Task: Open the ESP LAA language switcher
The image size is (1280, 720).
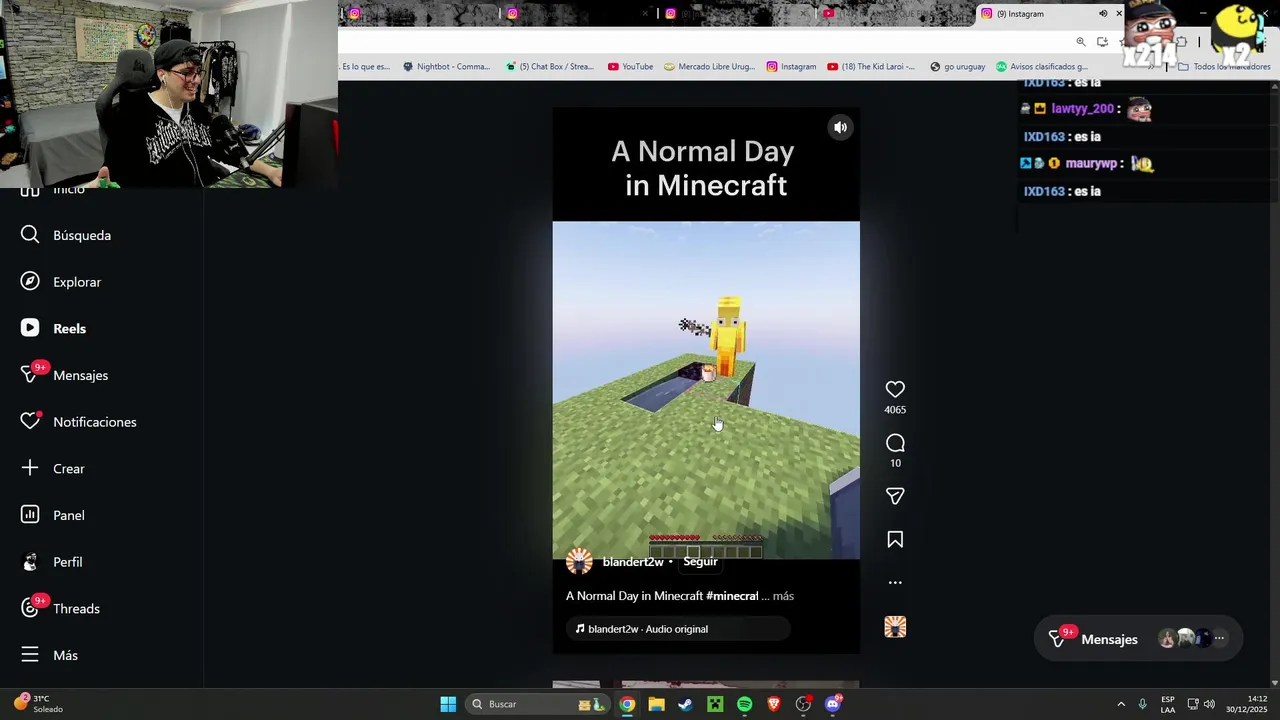Action: coord(1168,704)
